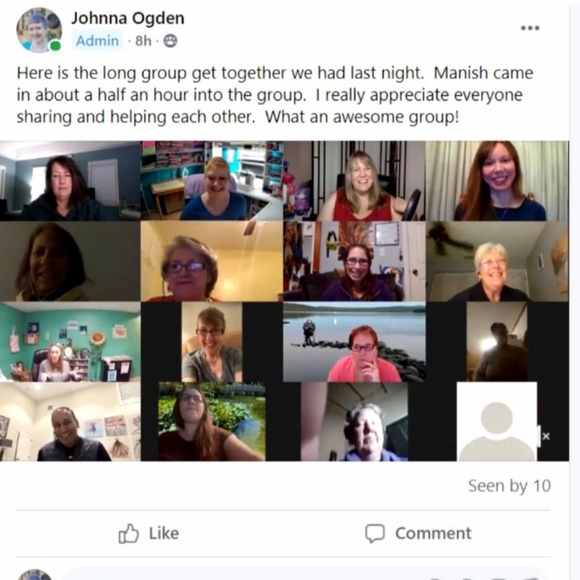Viewport: 580px width, 580px height.
Task: Click the 8h post timestamp
Action: [143, 41]
